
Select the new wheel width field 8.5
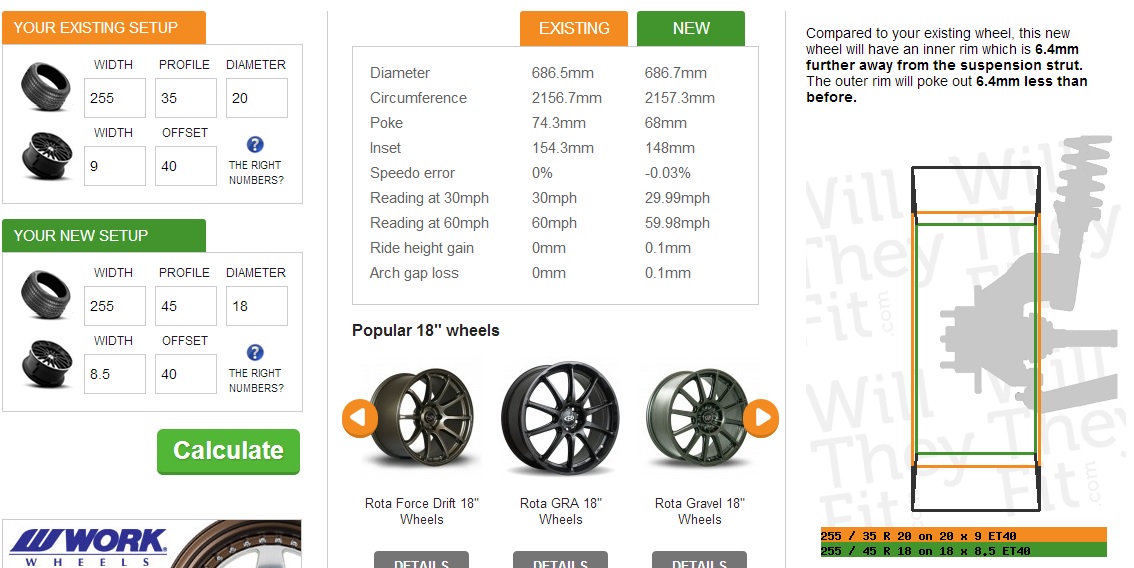[114, 374]
